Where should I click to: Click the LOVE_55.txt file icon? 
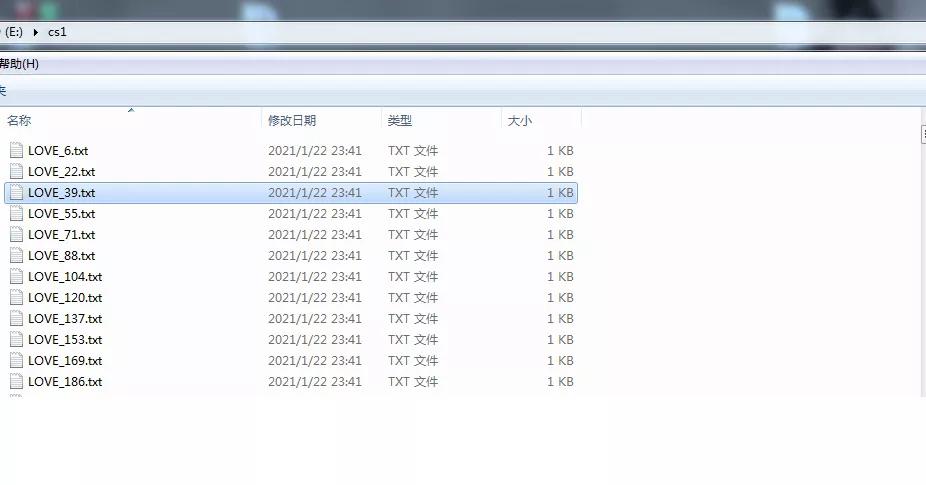tap(17, 213)
